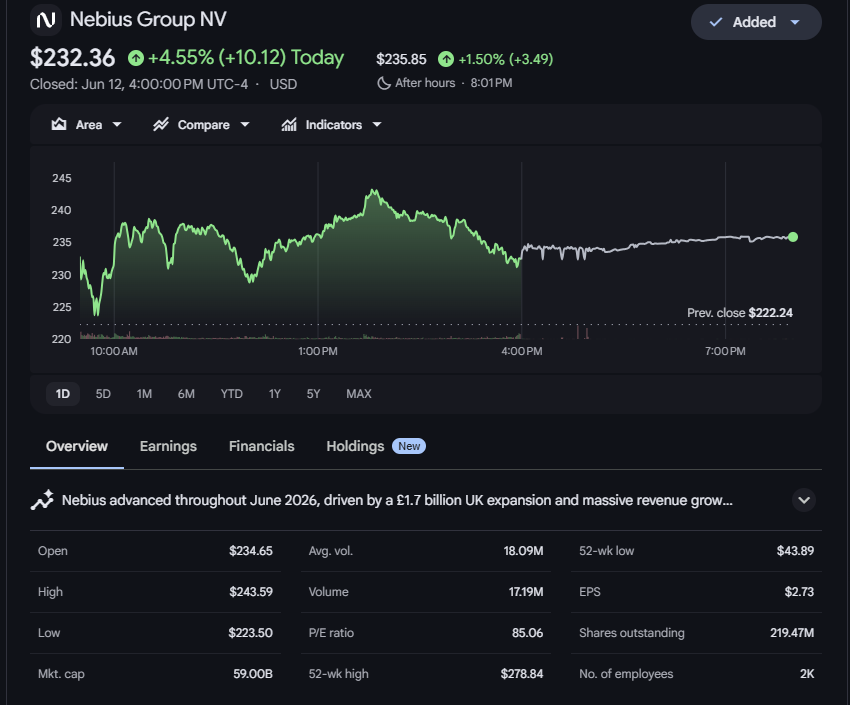Switch to the Earnings tab
This screenshot has width=850, height=705.
tap(168, 446)
